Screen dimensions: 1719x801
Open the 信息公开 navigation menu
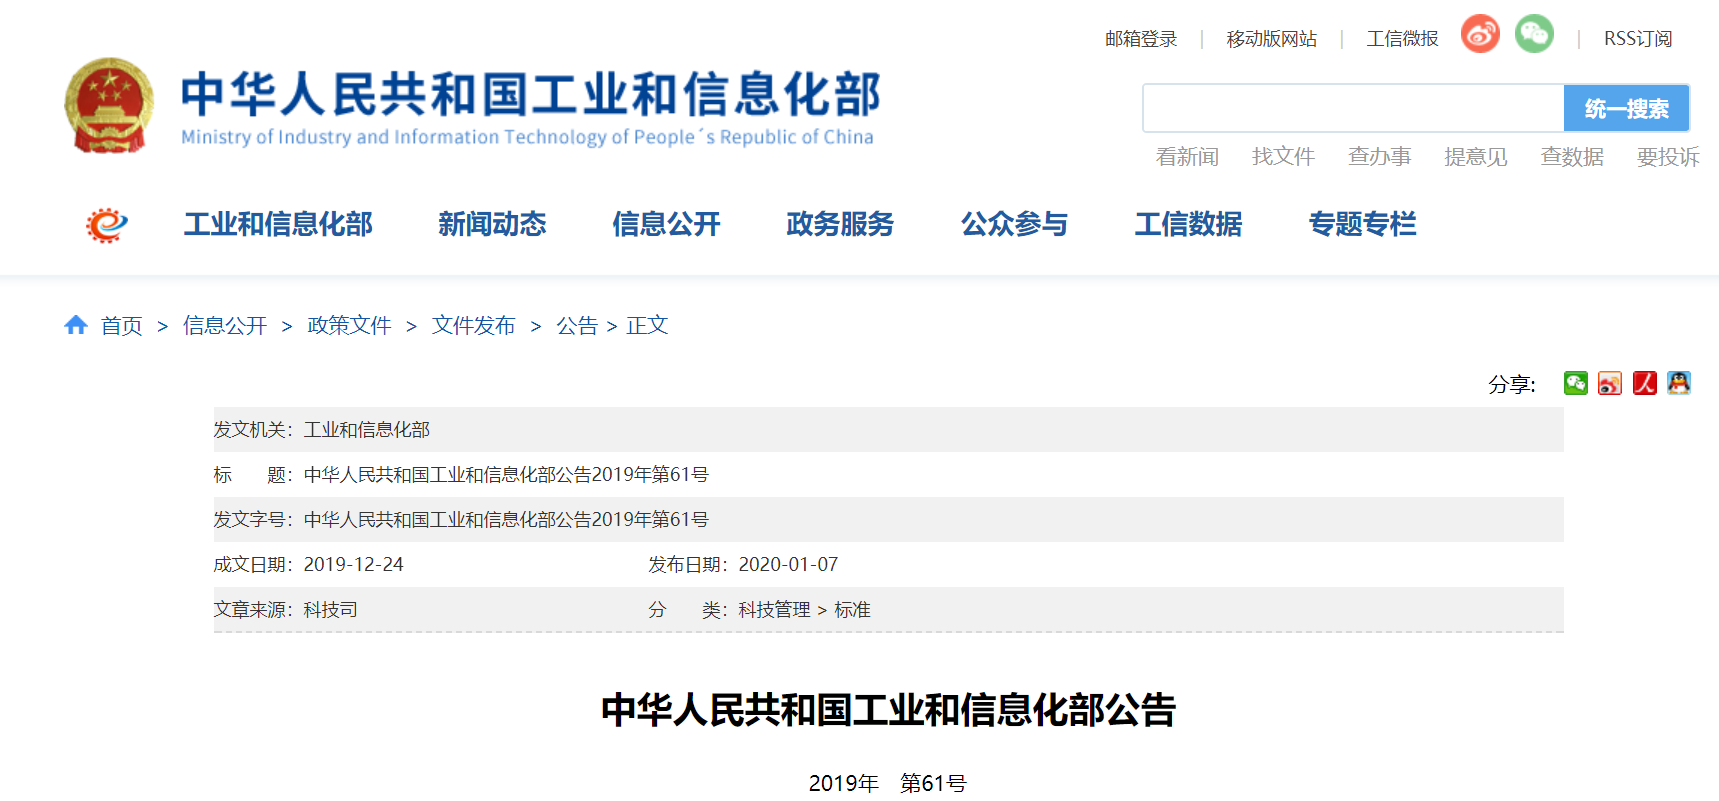click(x=666, y=224)
